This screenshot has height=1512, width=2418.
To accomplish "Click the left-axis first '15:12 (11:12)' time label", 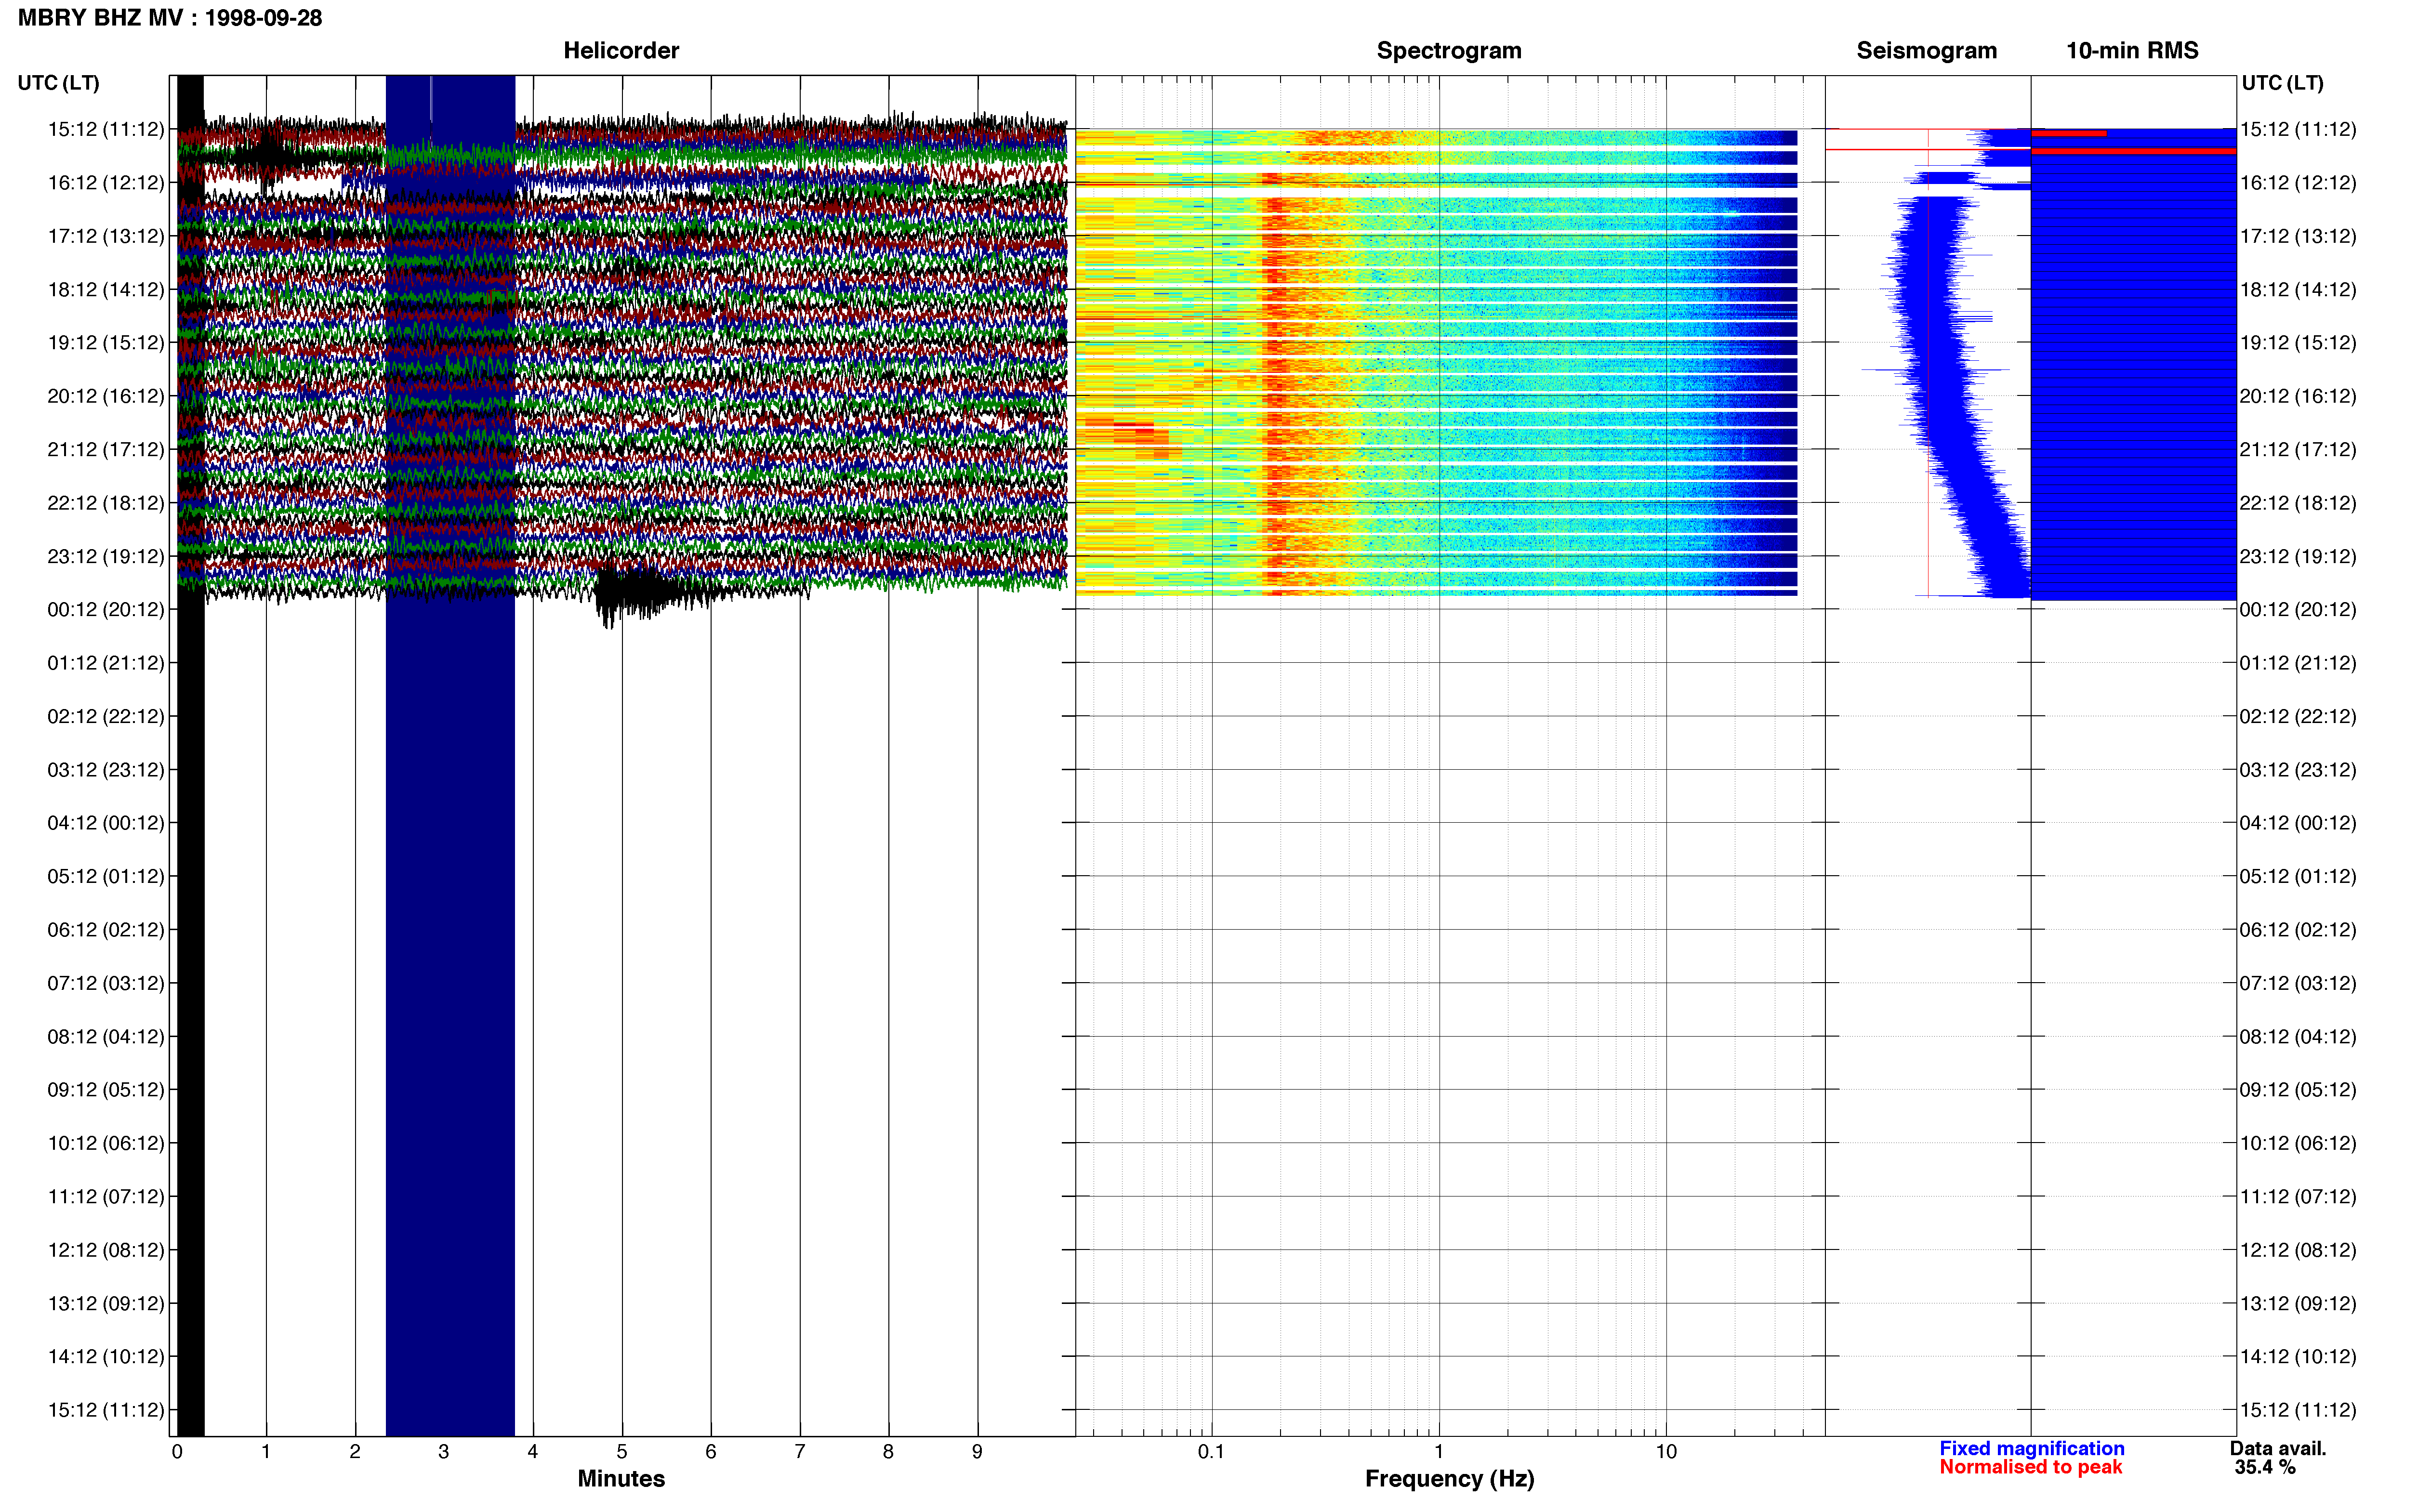I will tap(106, 129).
